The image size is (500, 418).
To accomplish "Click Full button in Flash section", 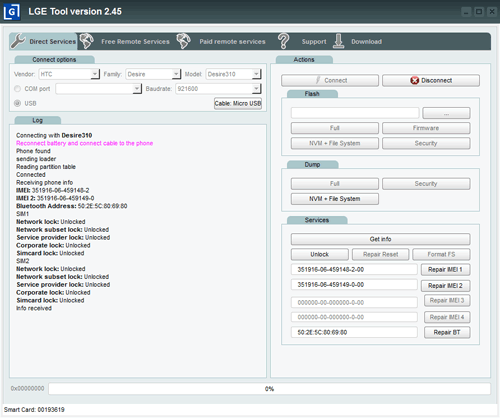I will click(335, 128).
